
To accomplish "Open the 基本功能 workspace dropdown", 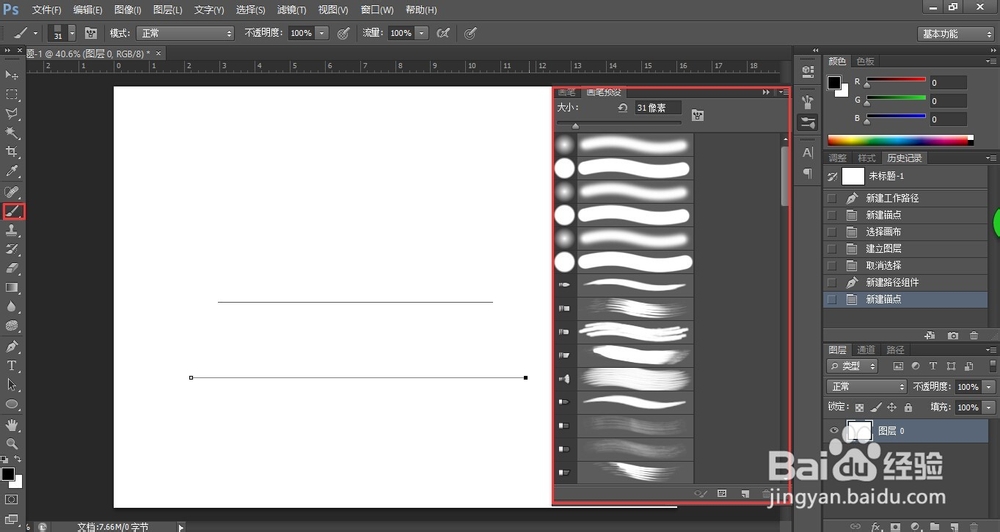I will [x=955, y=34].
